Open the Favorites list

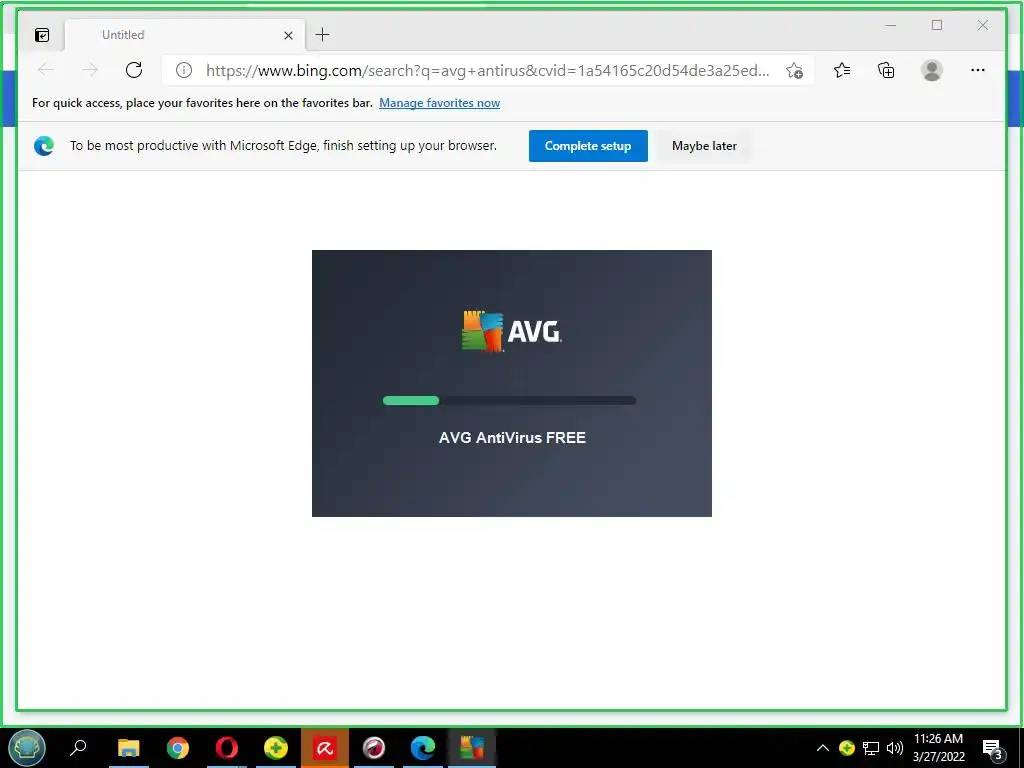click(842, 70)
